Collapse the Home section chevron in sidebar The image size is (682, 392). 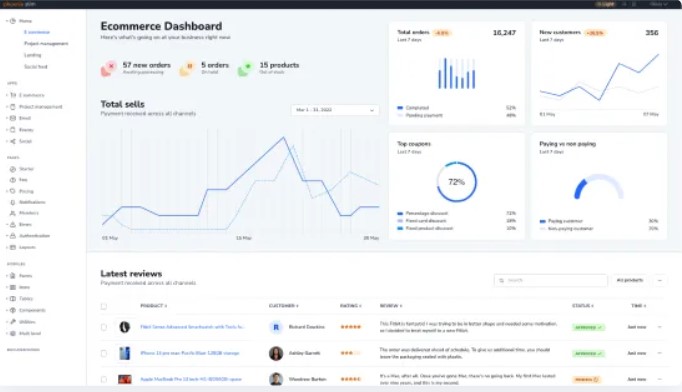tap(7, 21)
